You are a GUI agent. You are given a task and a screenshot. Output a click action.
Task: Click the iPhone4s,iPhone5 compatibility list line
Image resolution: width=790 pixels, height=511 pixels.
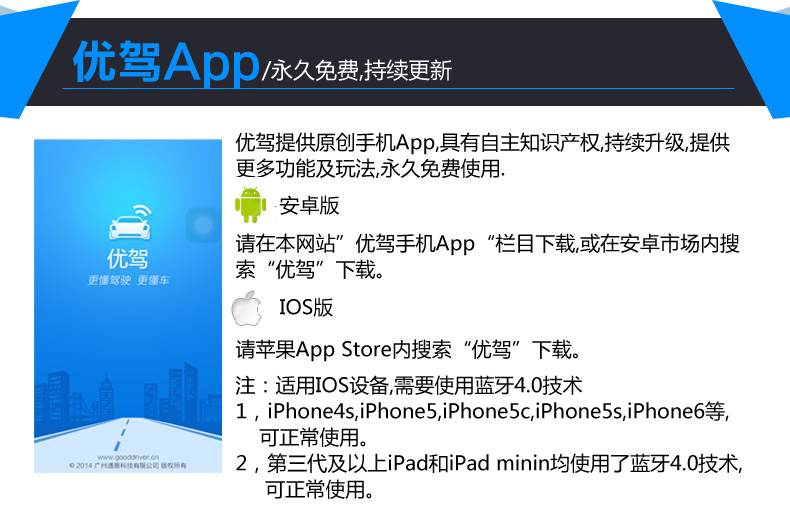[482, 411]
